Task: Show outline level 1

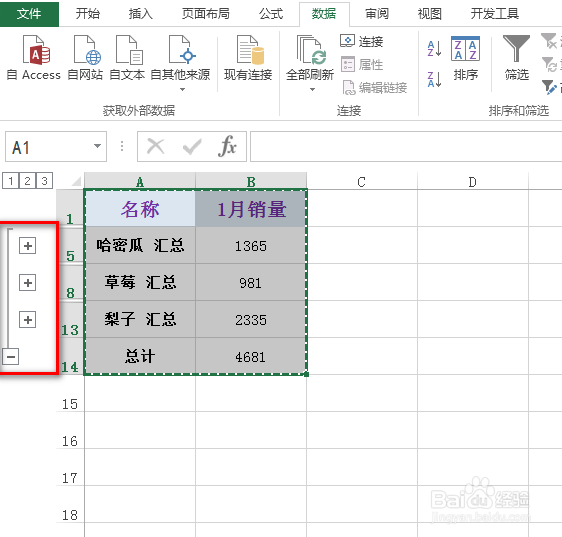Action: pos(11,181)
